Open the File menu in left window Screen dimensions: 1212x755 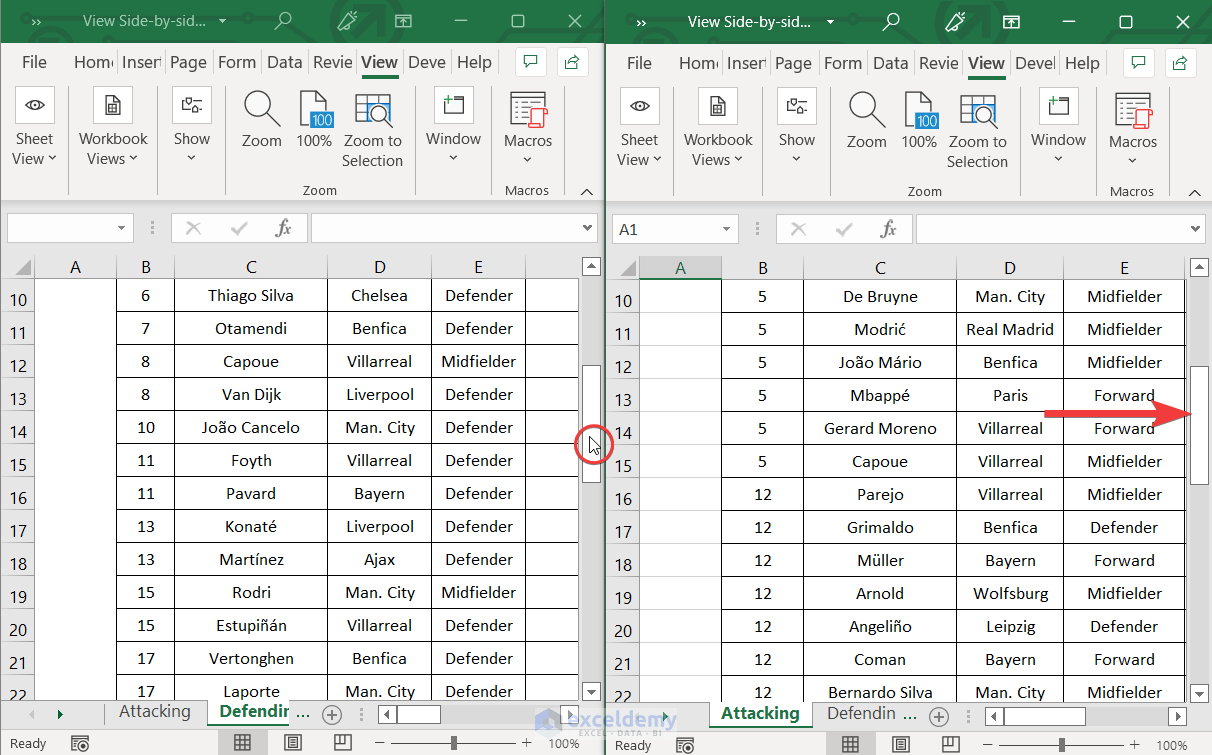coord(33,62)
